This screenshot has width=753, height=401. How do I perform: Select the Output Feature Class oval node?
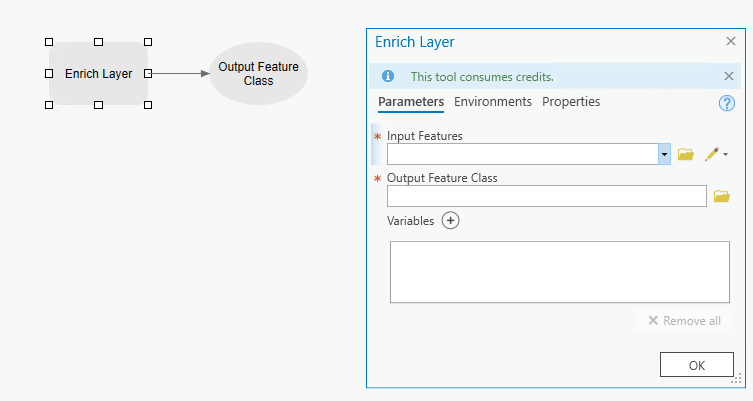pyautogui.click(x=258, y=73)
